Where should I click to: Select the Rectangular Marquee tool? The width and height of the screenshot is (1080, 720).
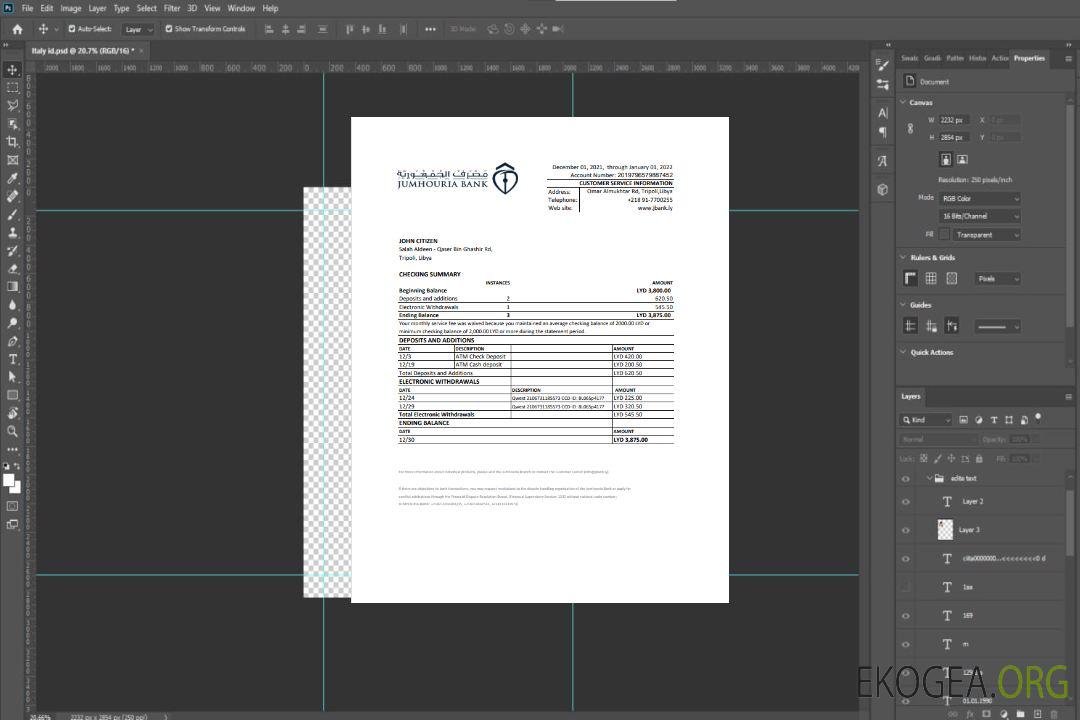pos(12,88)
